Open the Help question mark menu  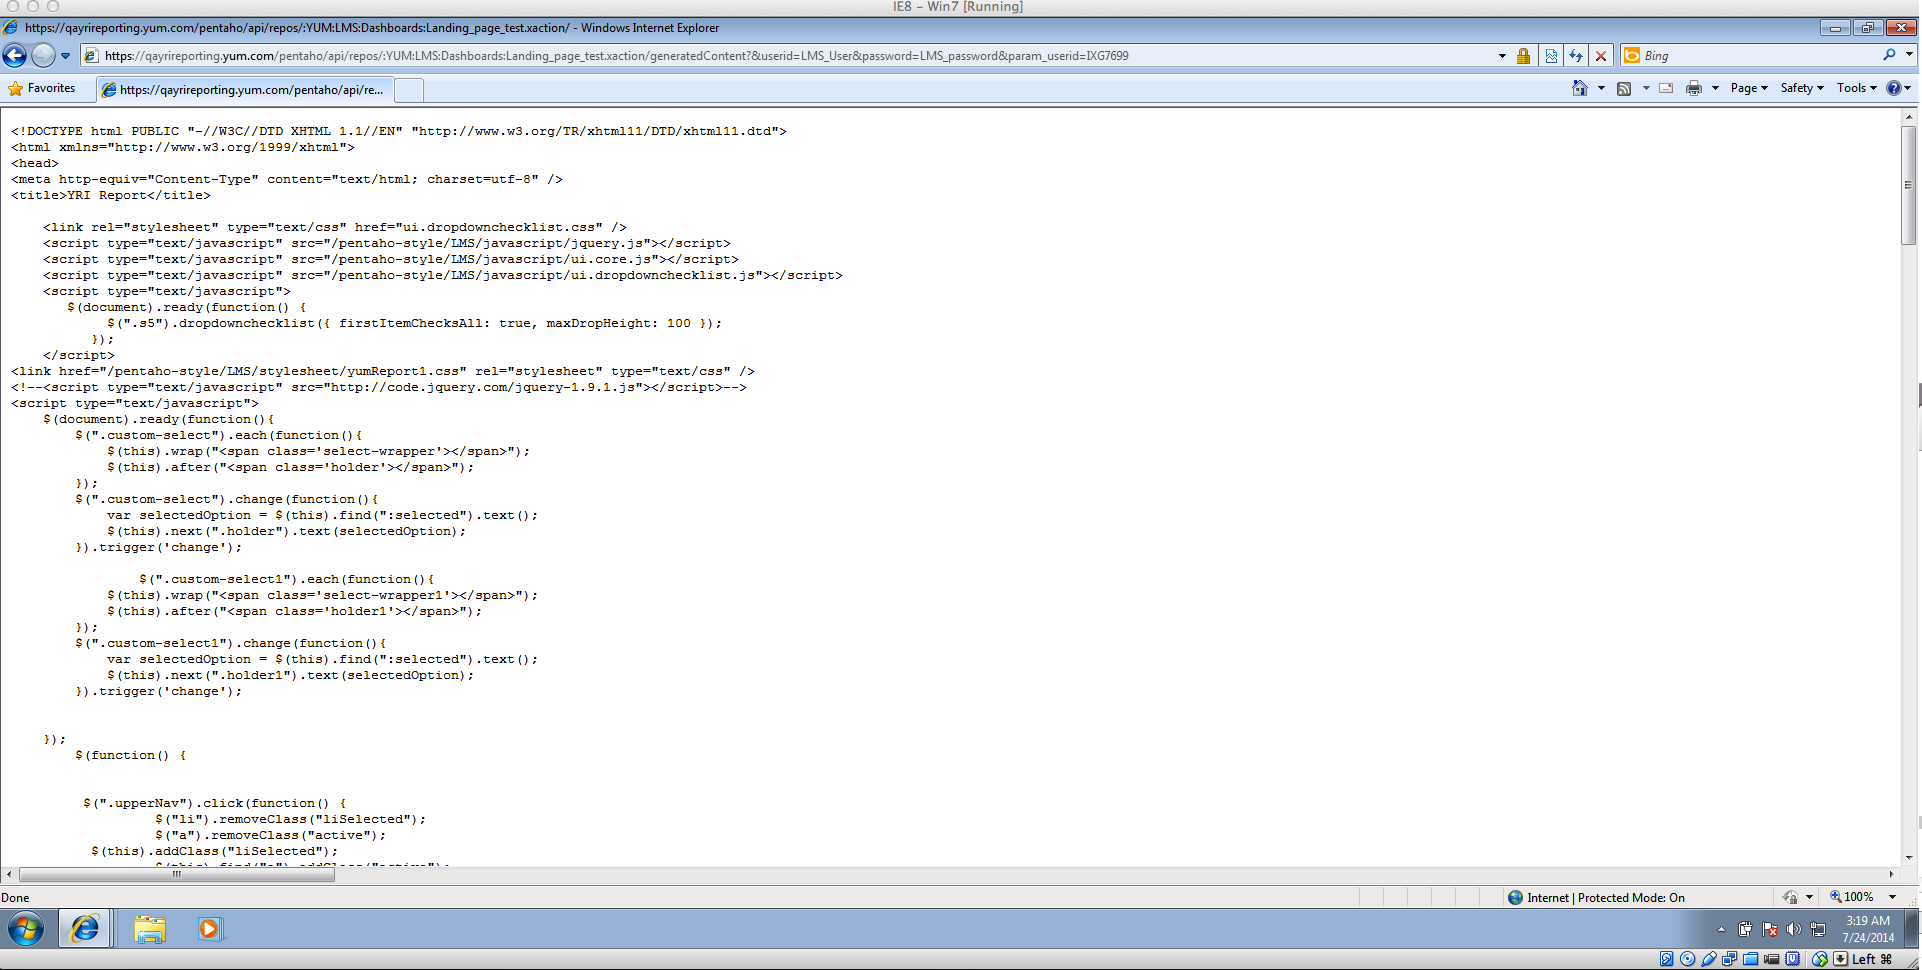pyautogui.click(x=1898, y=88)
